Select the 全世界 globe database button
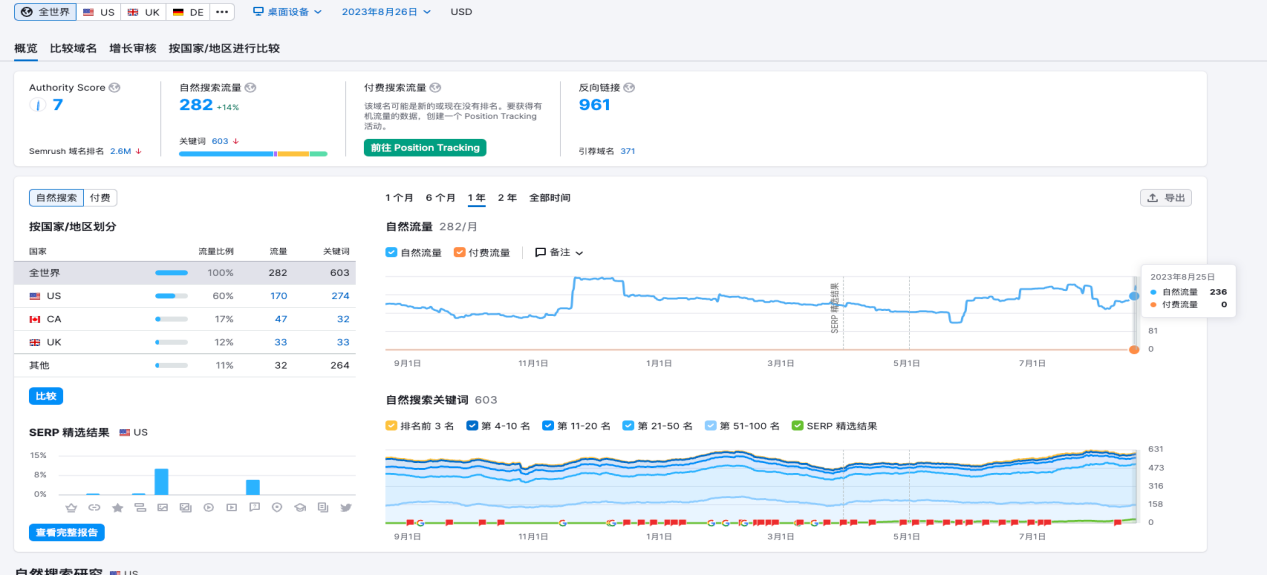This screenshot has width=1267, height=575. pos(44,12)
